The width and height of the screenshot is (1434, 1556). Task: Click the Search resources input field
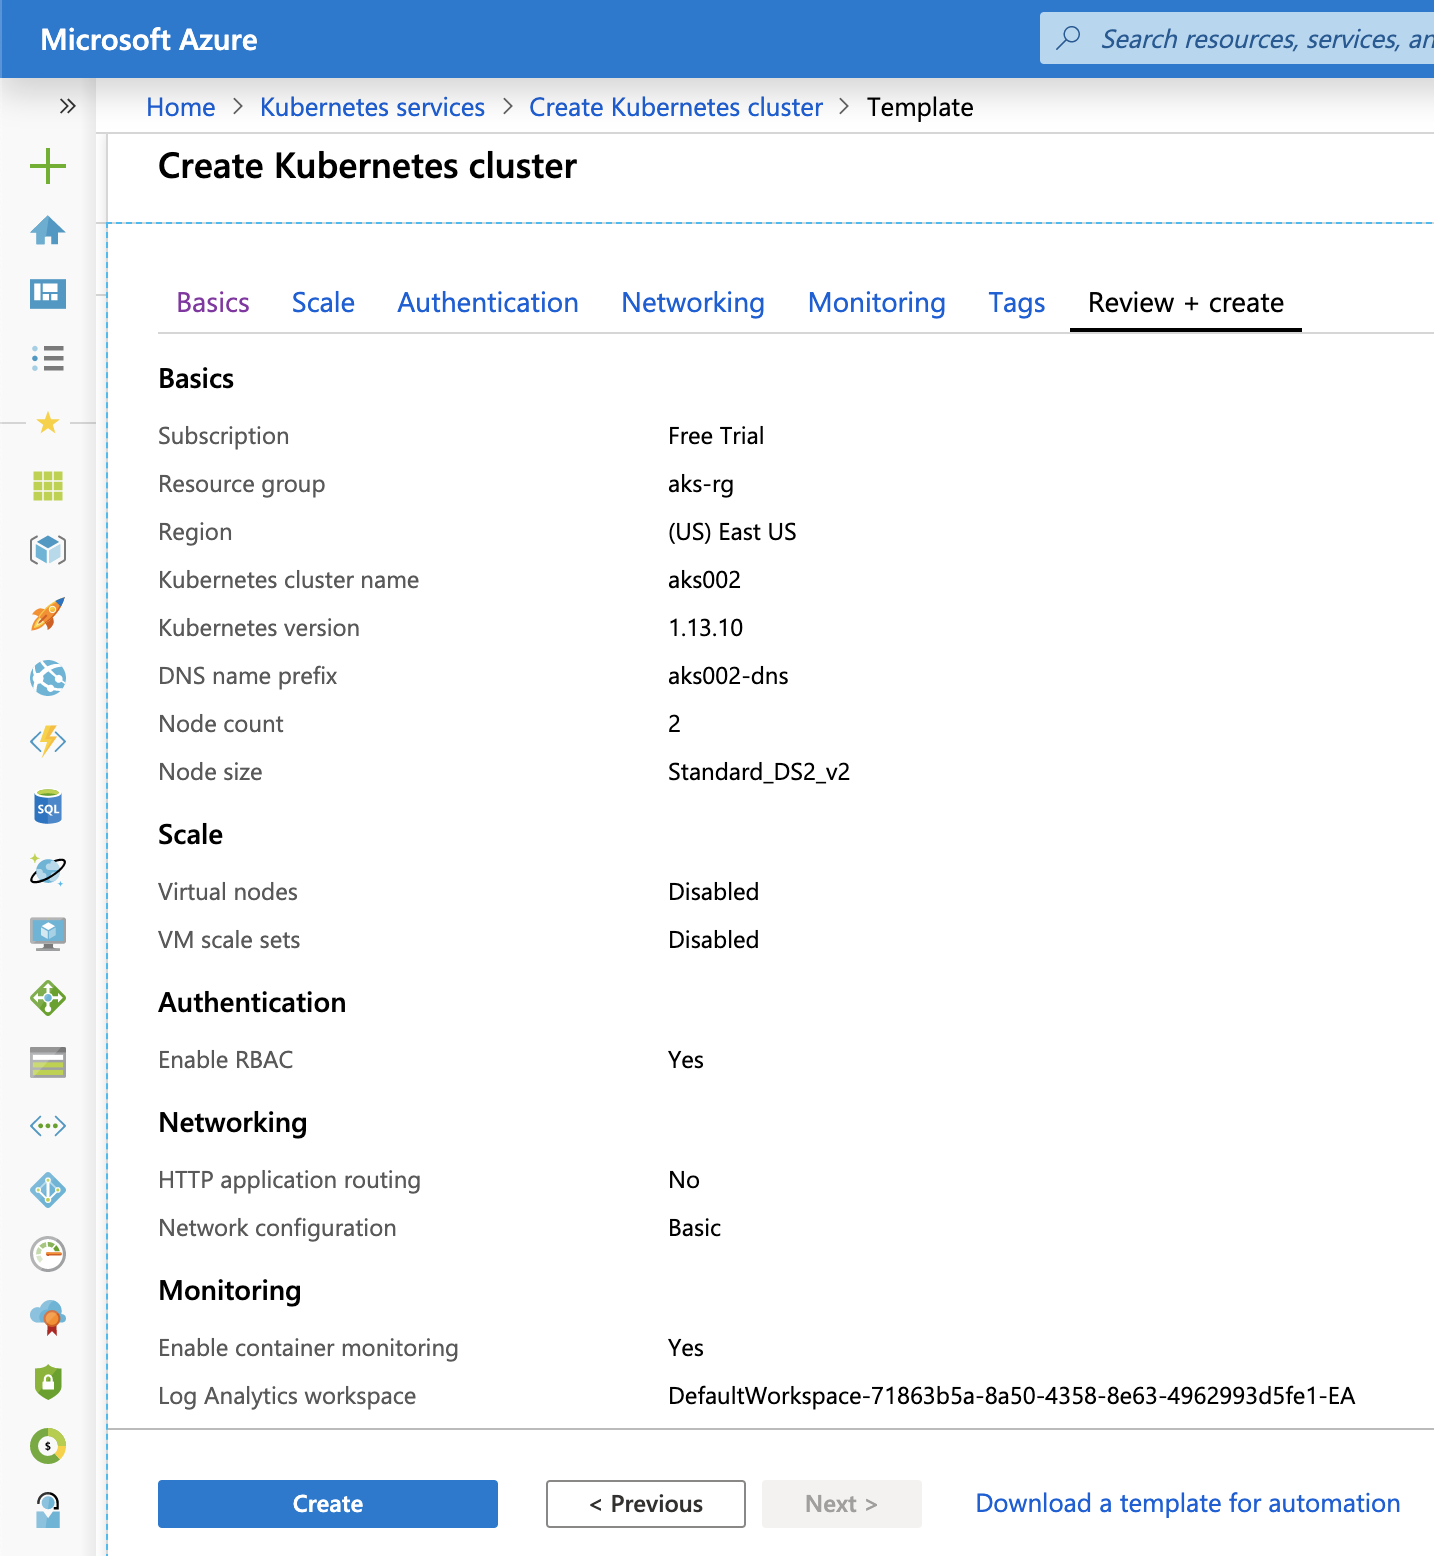point(1260,39)
